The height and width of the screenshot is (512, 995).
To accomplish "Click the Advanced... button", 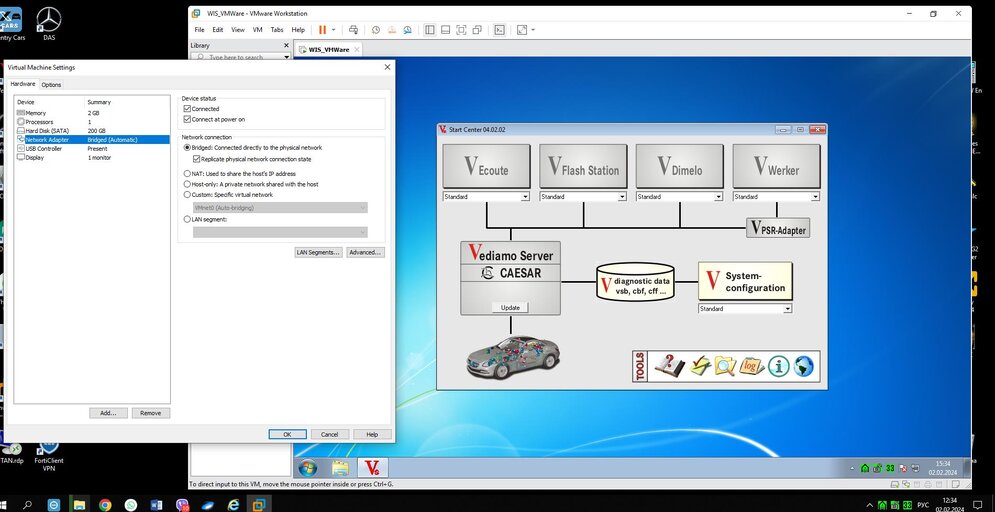I will 365,252.
